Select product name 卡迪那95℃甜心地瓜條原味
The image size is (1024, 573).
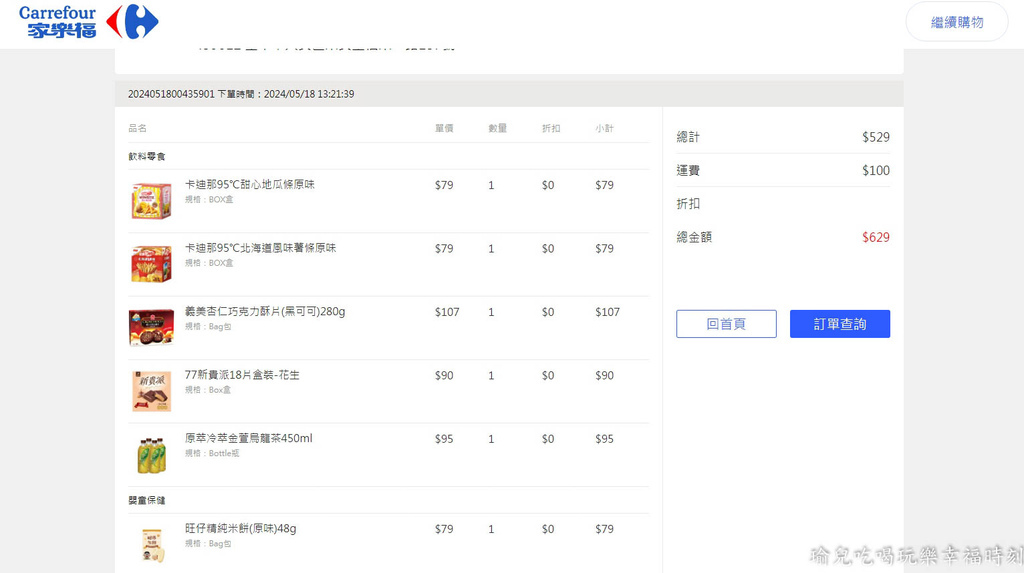249,185
